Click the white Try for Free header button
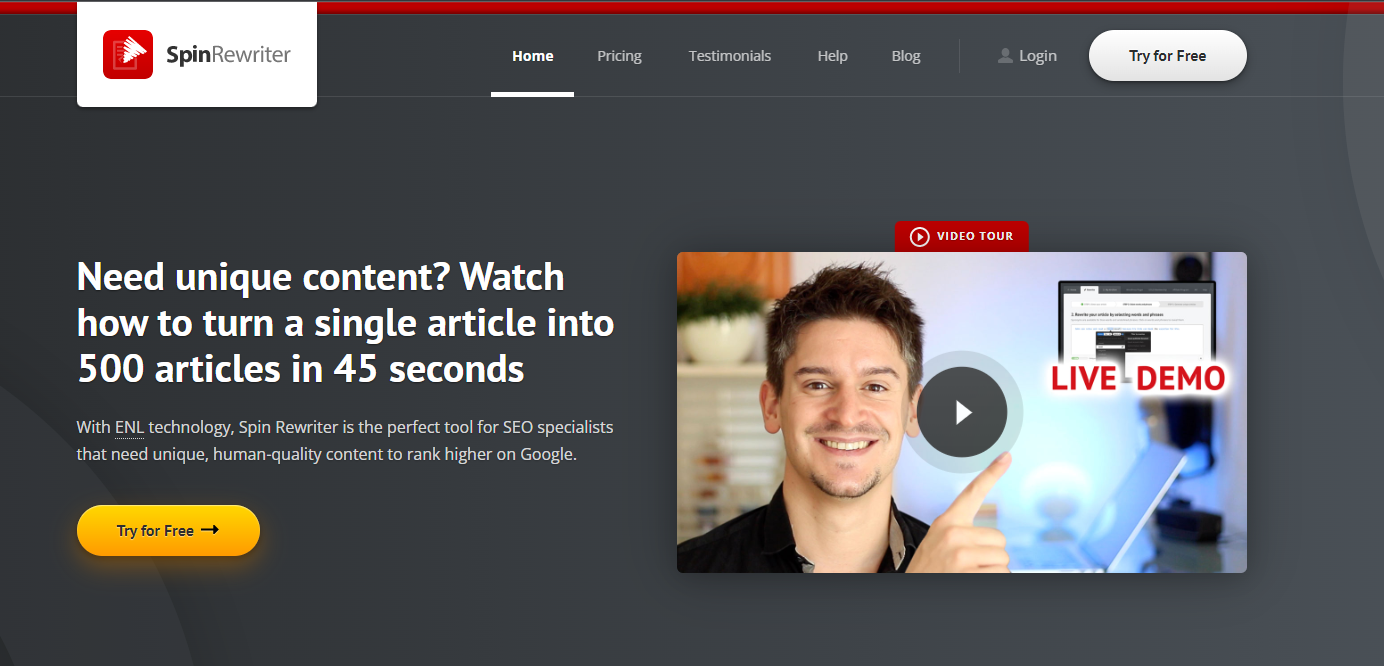Screen dimensions: 1384x666 [x=1168, y=56]
